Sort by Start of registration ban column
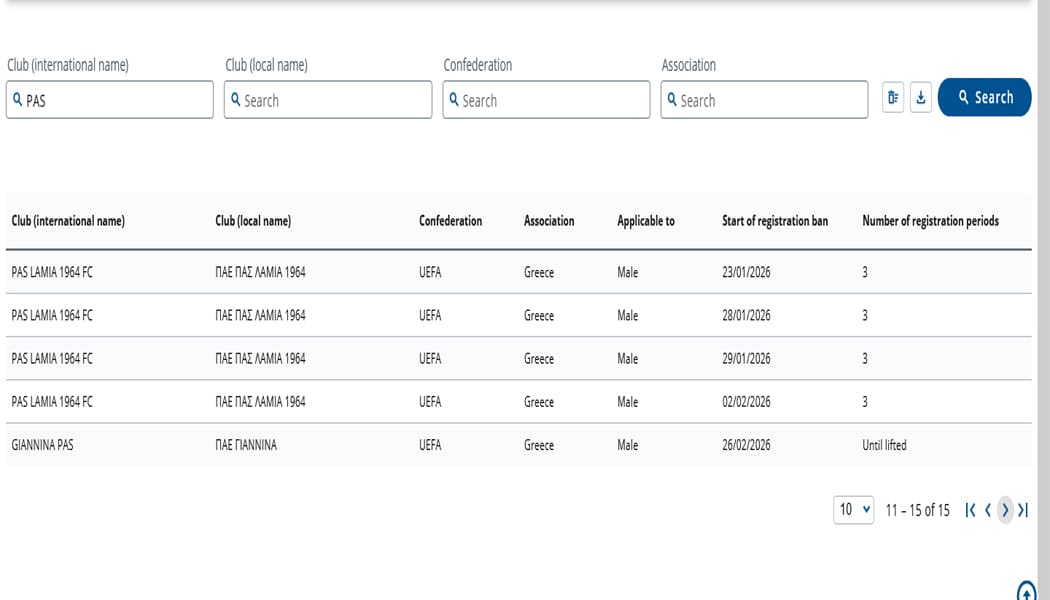Image resolution: width=1050 pixels, height=600 pixels. [774, 221]
